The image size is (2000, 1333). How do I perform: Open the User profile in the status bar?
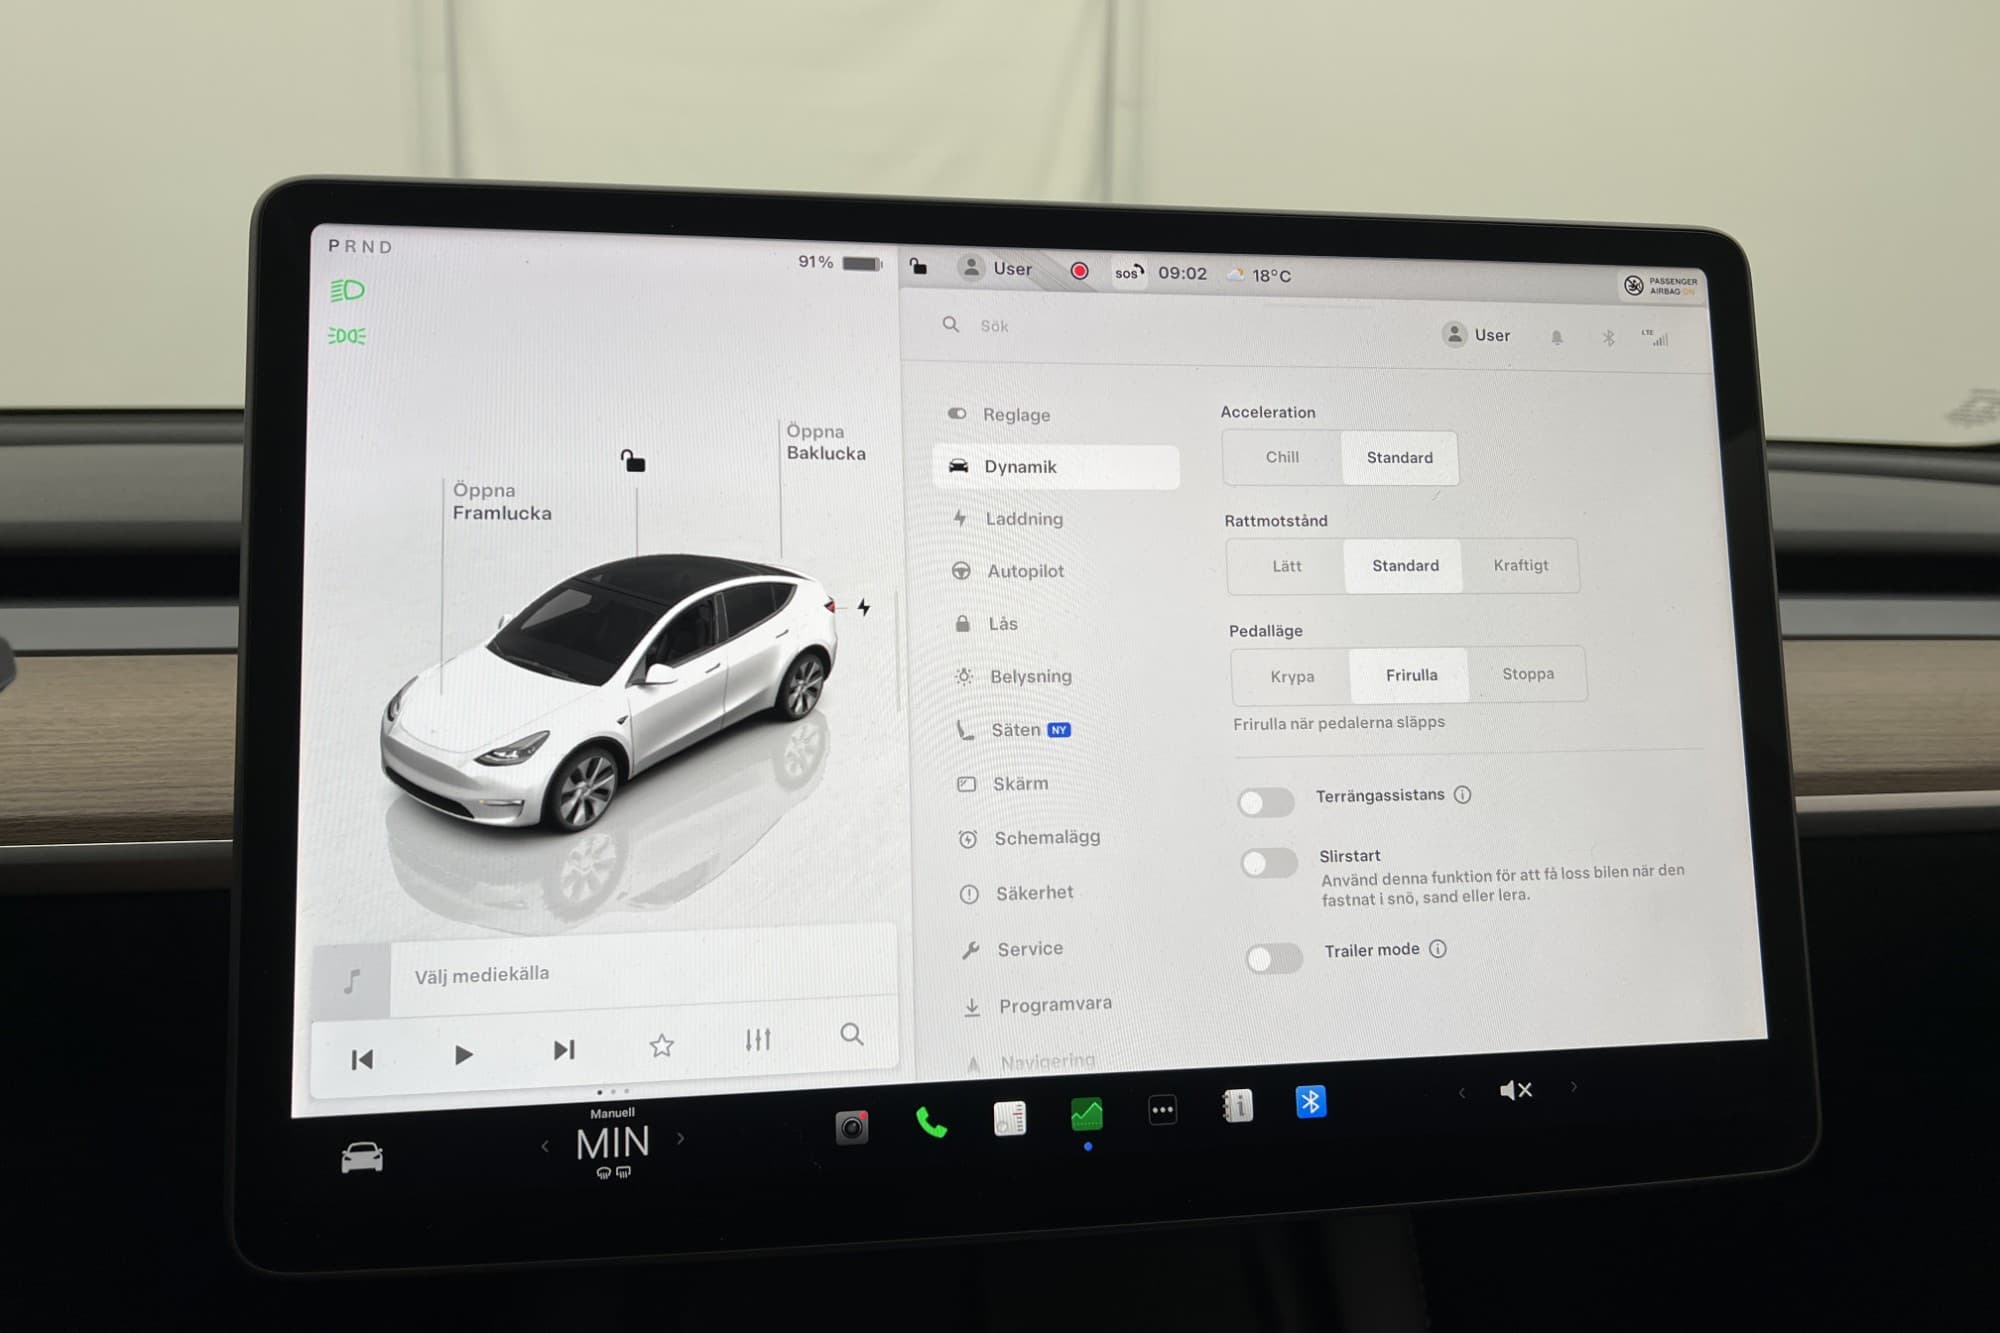coord(995,268)
